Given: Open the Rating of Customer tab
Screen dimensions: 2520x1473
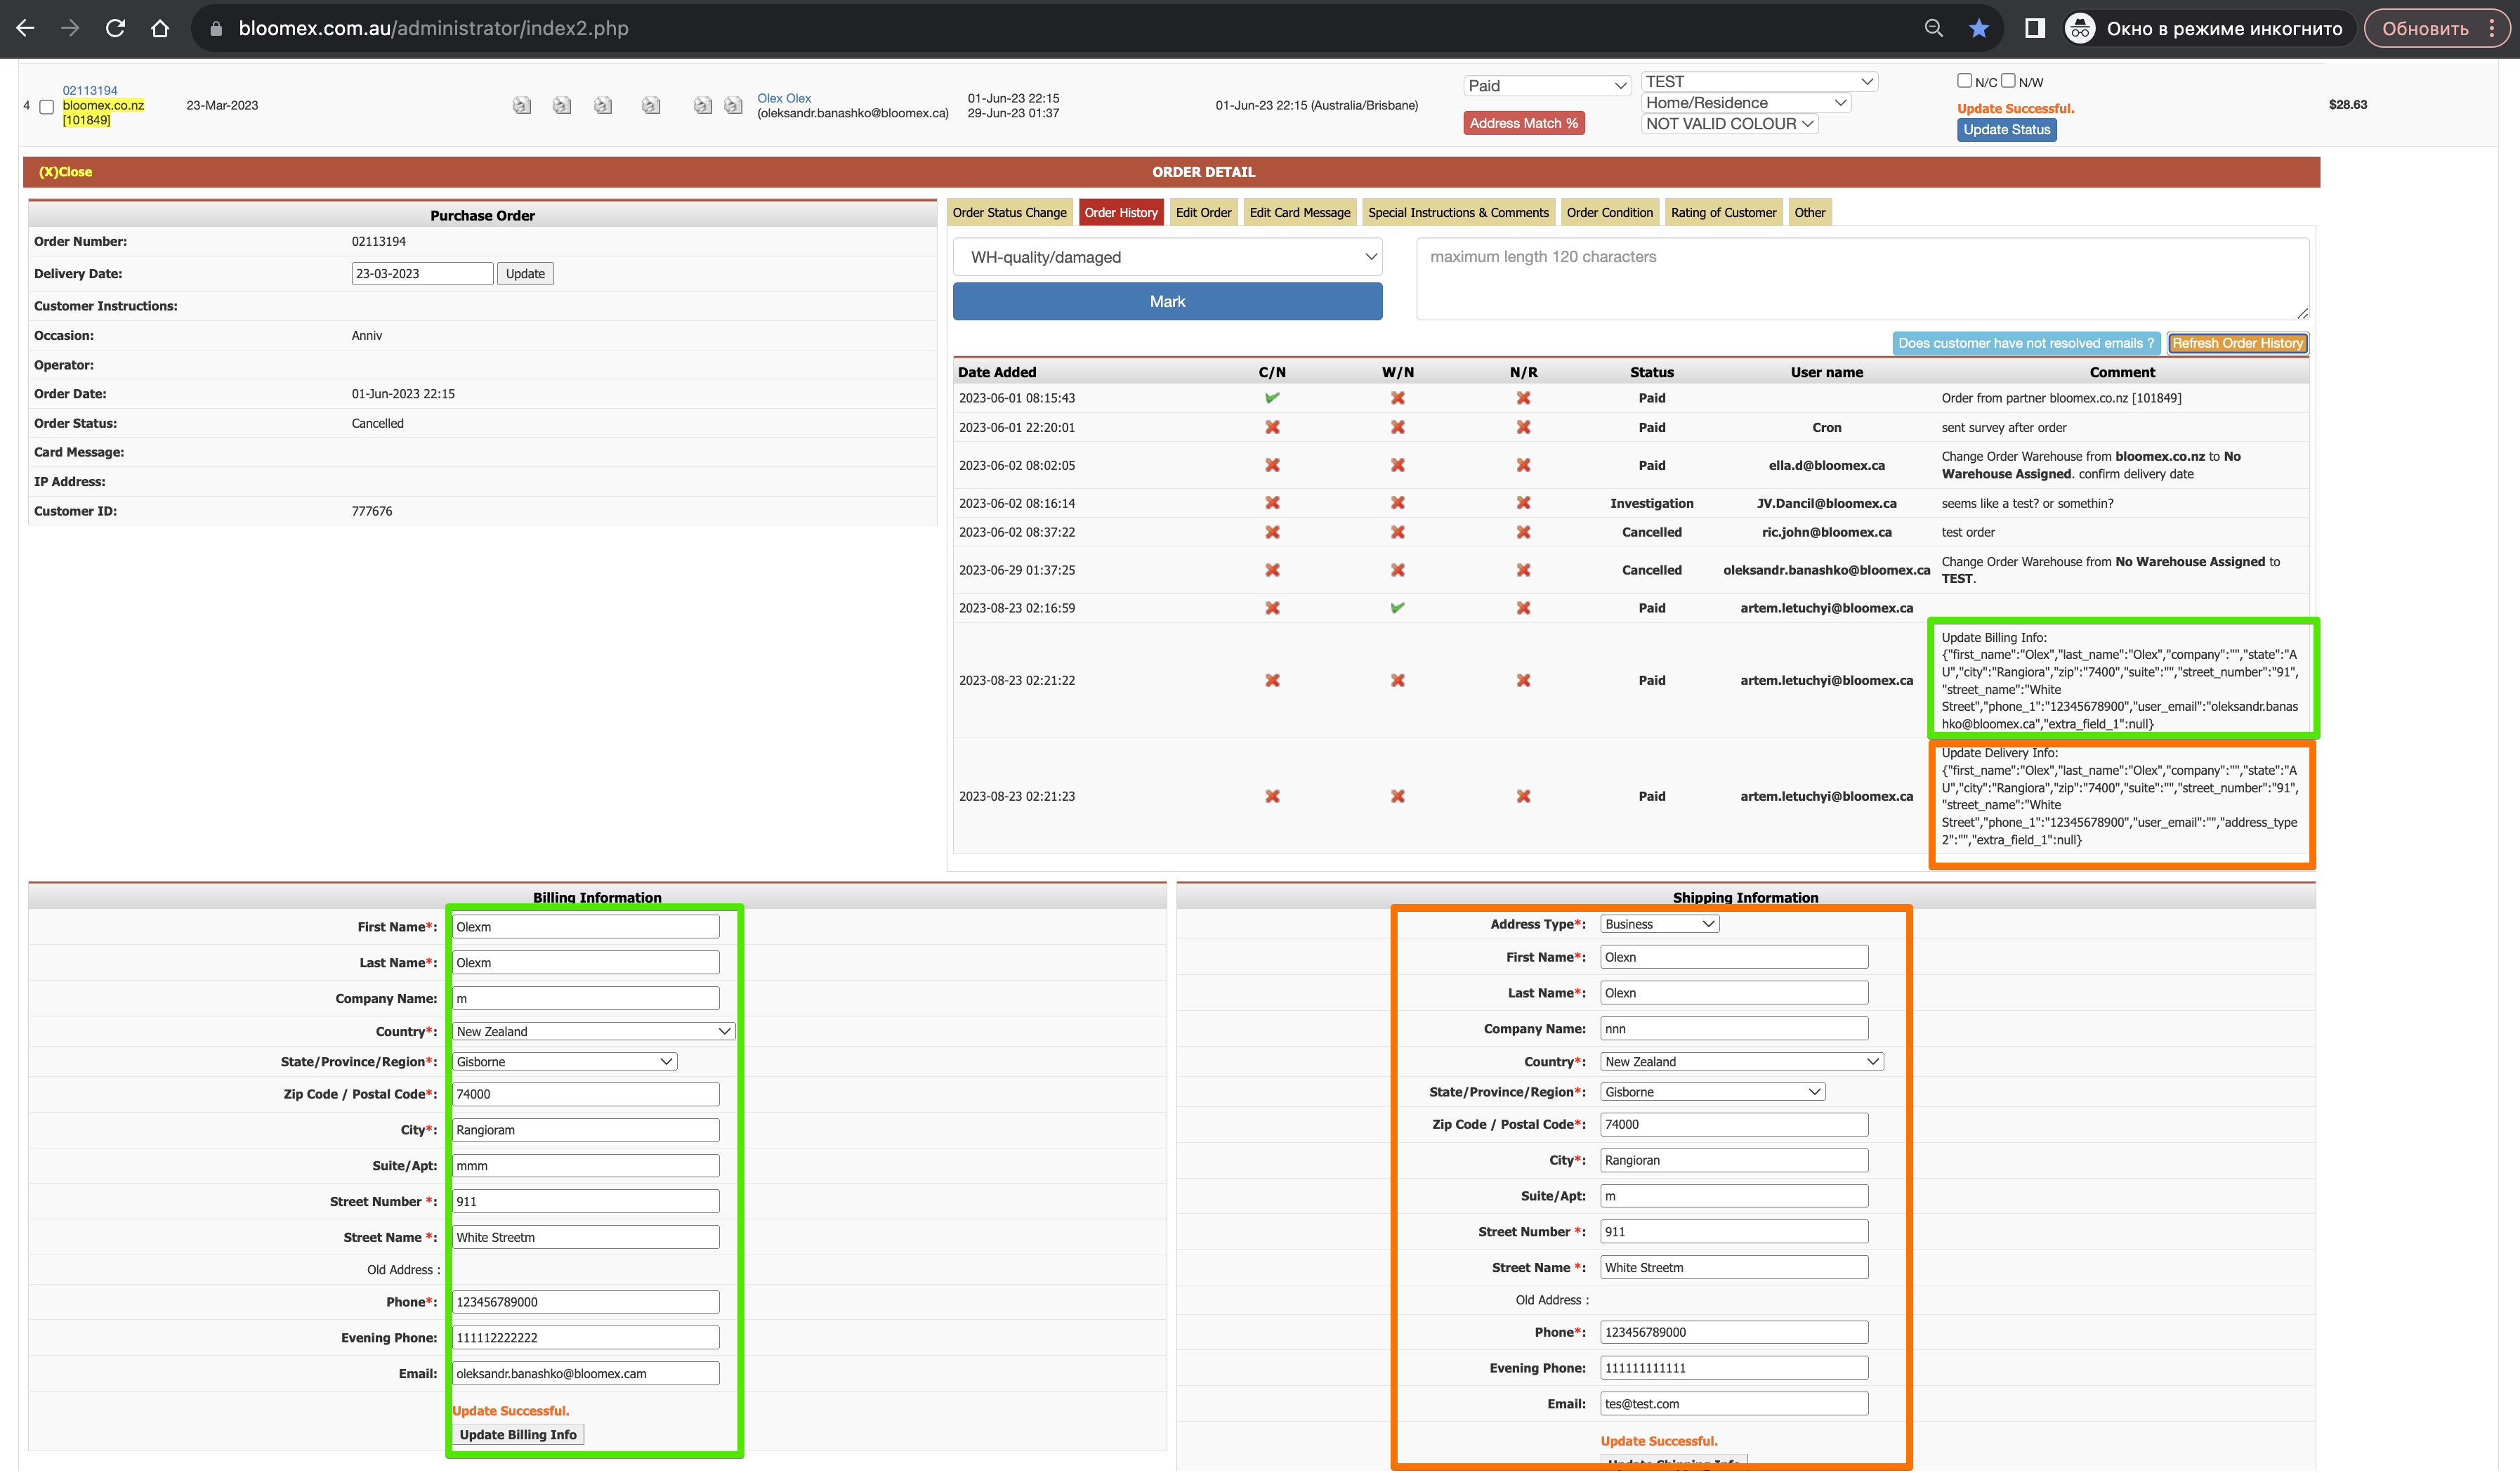Looking at the screenshot, I should click(1723, 212).
